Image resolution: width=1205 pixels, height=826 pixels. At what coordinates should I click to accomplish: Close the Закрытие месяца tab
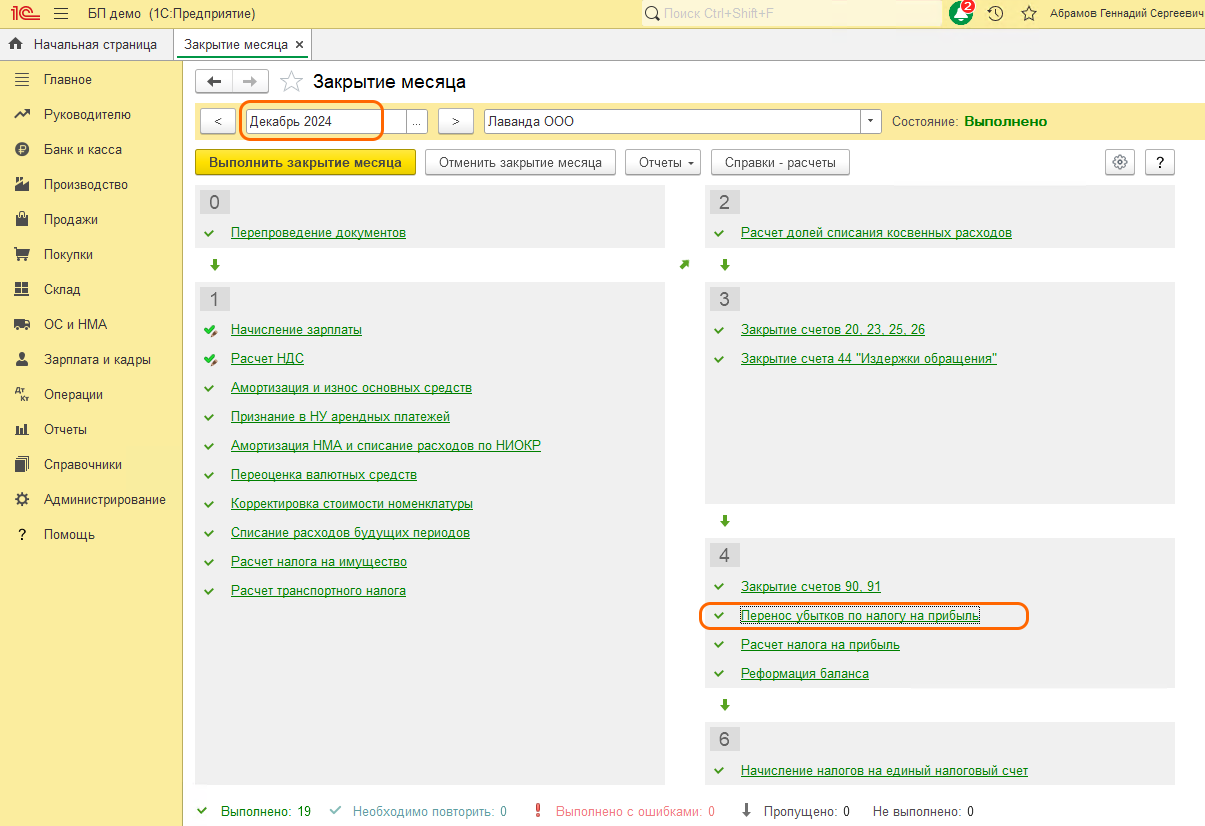pos(300,45)
